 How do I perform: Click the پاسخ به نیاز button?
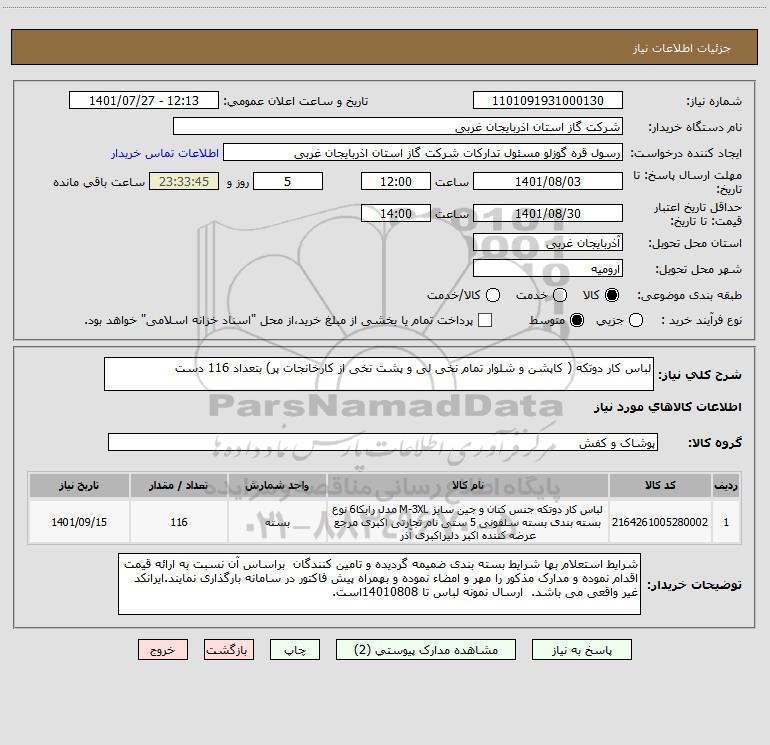(581, 650)
